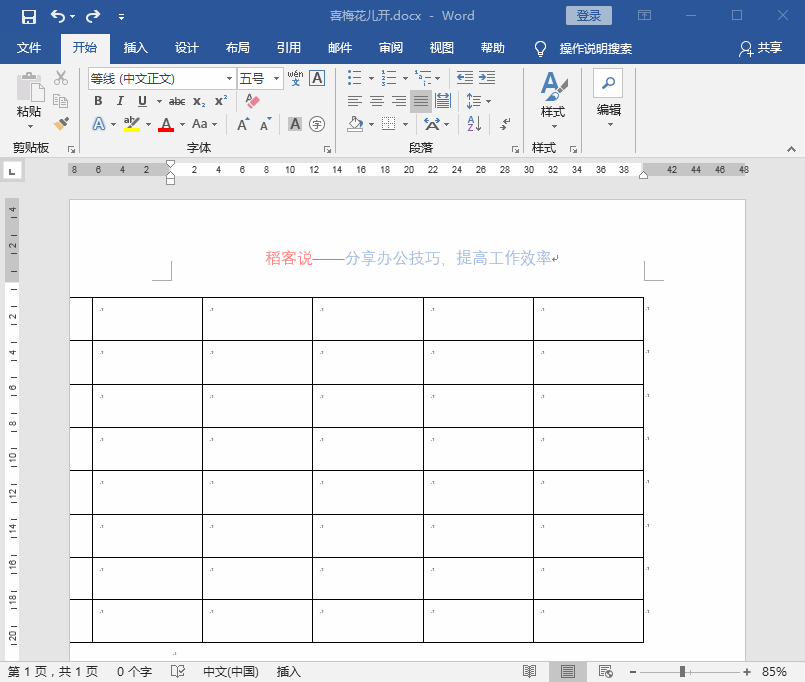805x682 pixels.
Task: Toggle strikethrough formatting
Action: pyautogui.click(x=177, y=101)
